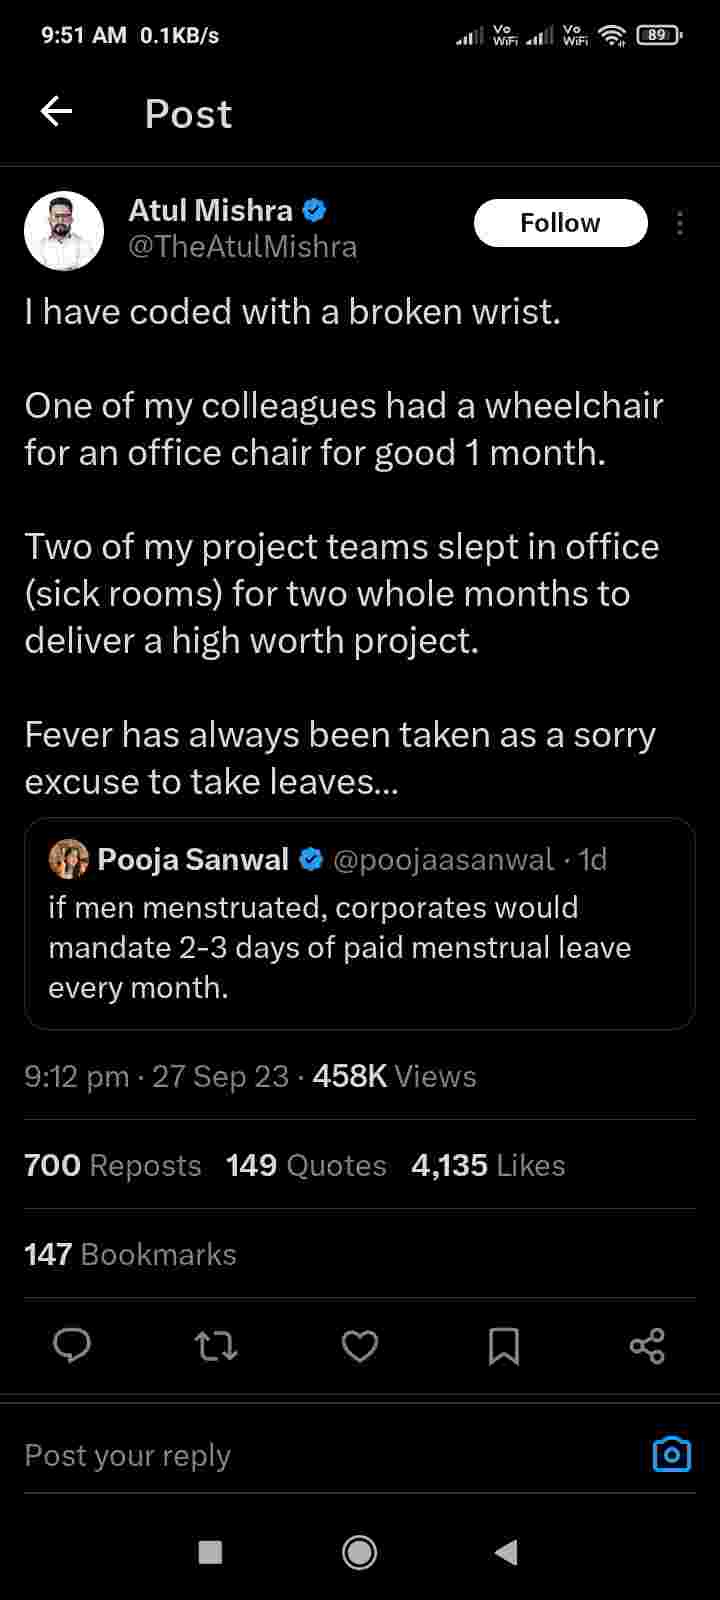This screenshot has height=1600, width=720.
Task: Open Atul Mishra's profile picture
Action: (64, 231)
